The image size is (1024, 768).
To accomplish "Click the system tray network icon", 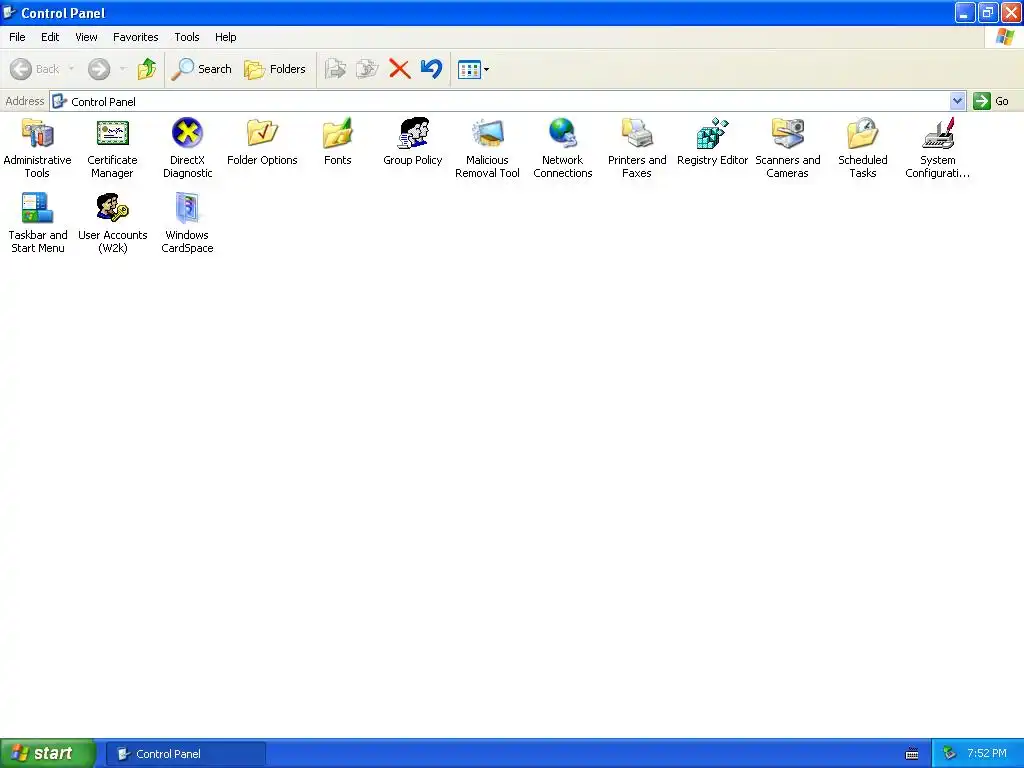I will coord(950,754).
